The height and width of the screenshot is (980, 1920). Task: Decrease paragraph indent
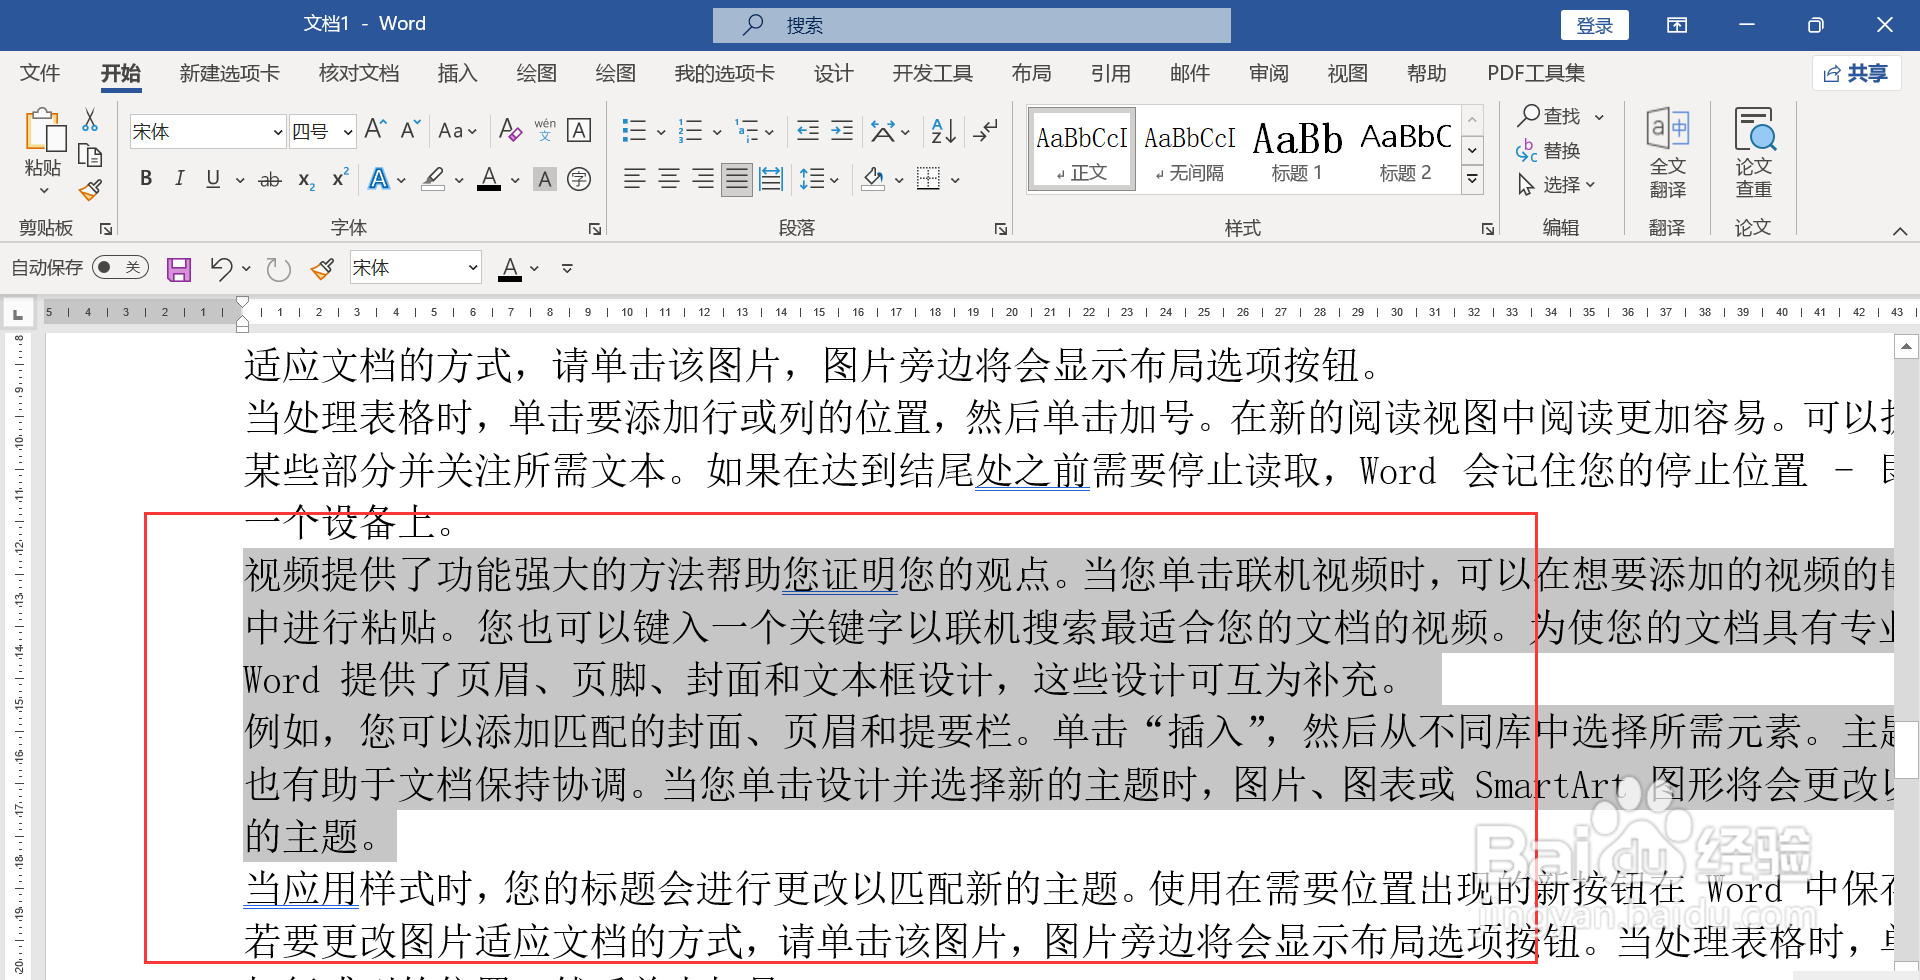coord(808,130)
